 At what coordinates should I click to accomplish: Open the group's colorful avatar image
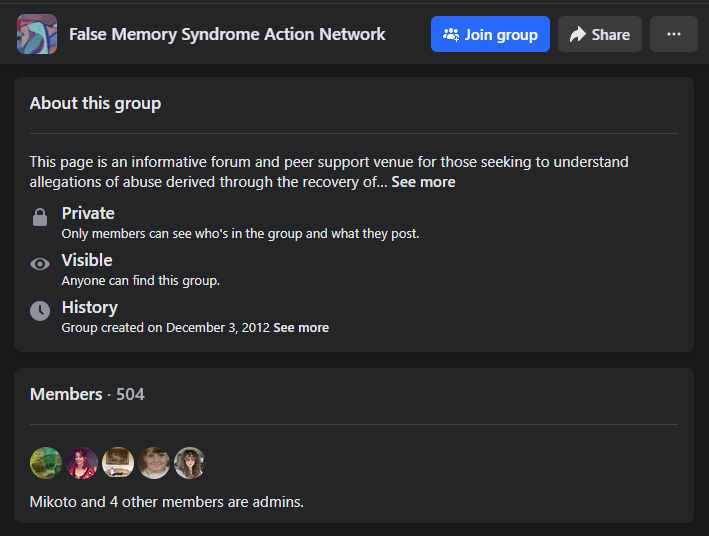[x=37, y=34]
